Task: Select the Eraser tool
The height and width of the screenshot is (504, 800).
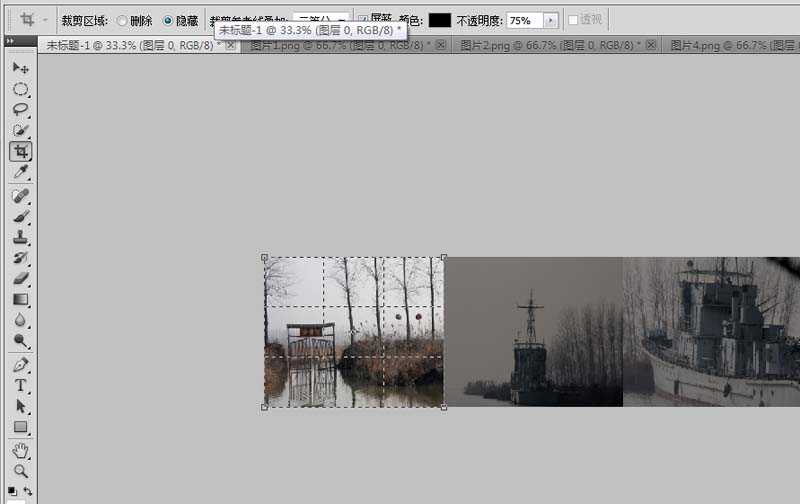Action: (20, 279)
